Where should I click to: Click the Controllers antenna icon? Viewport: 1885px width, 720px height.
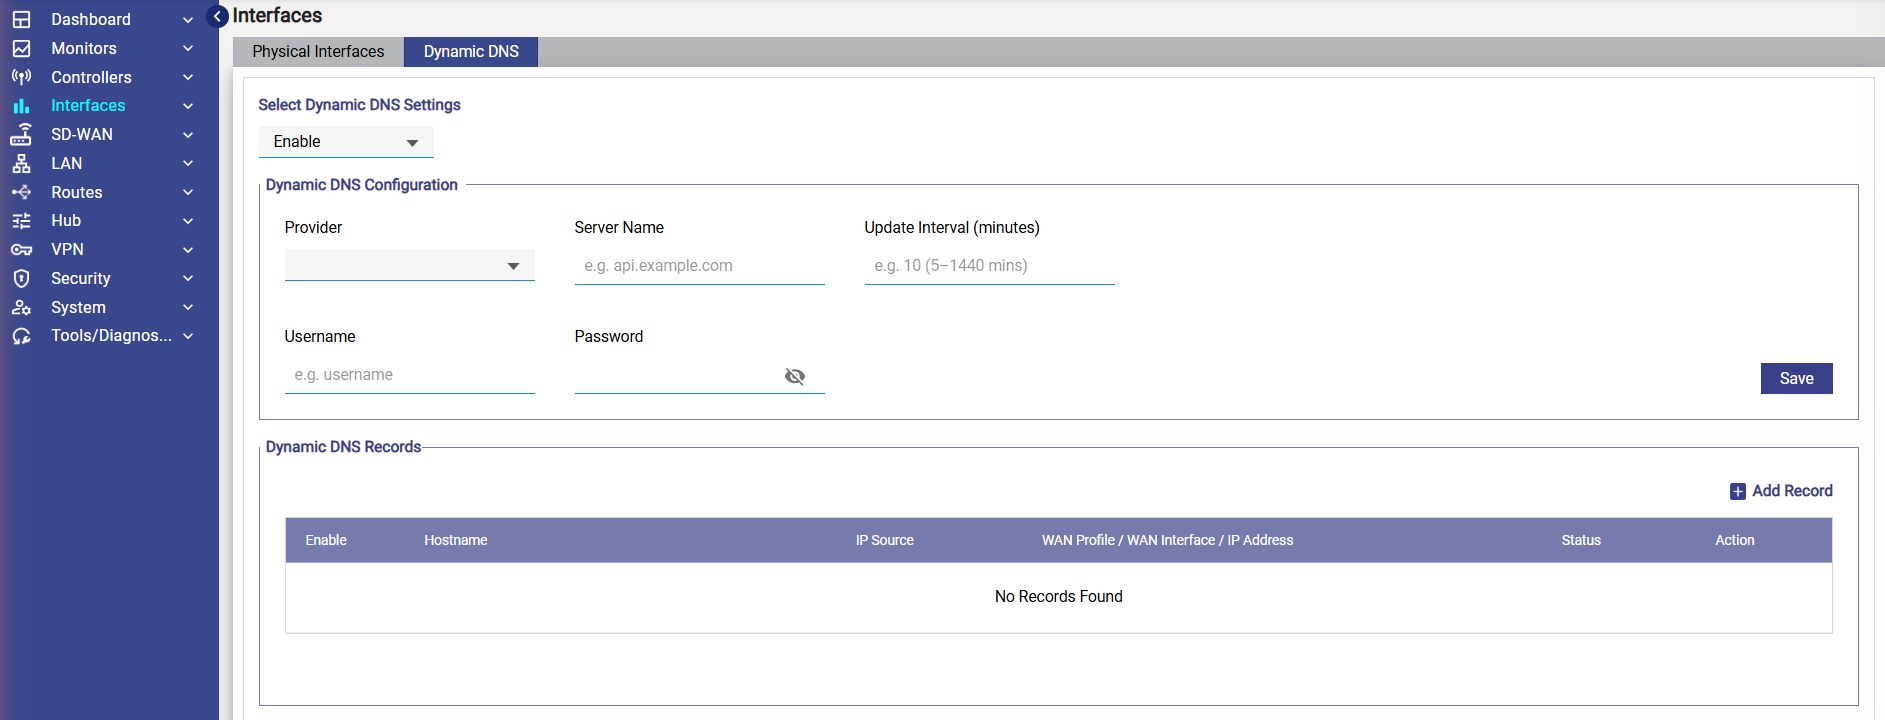pyautogui.click(x=21, y=77)
